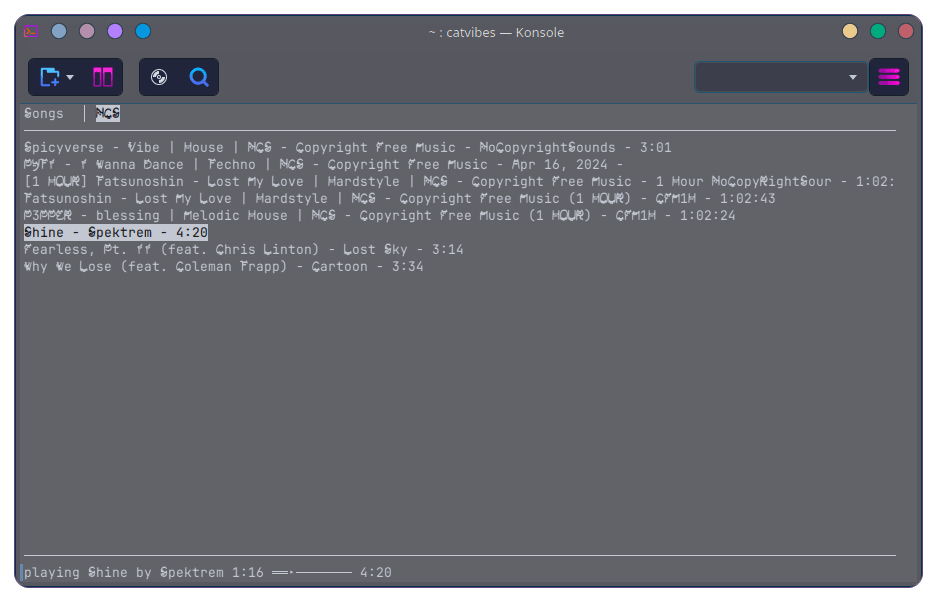This screenshot has height=602, width=937.
Task: Expand the new tab profile dropdown arrow
Action: pos(70,77)
